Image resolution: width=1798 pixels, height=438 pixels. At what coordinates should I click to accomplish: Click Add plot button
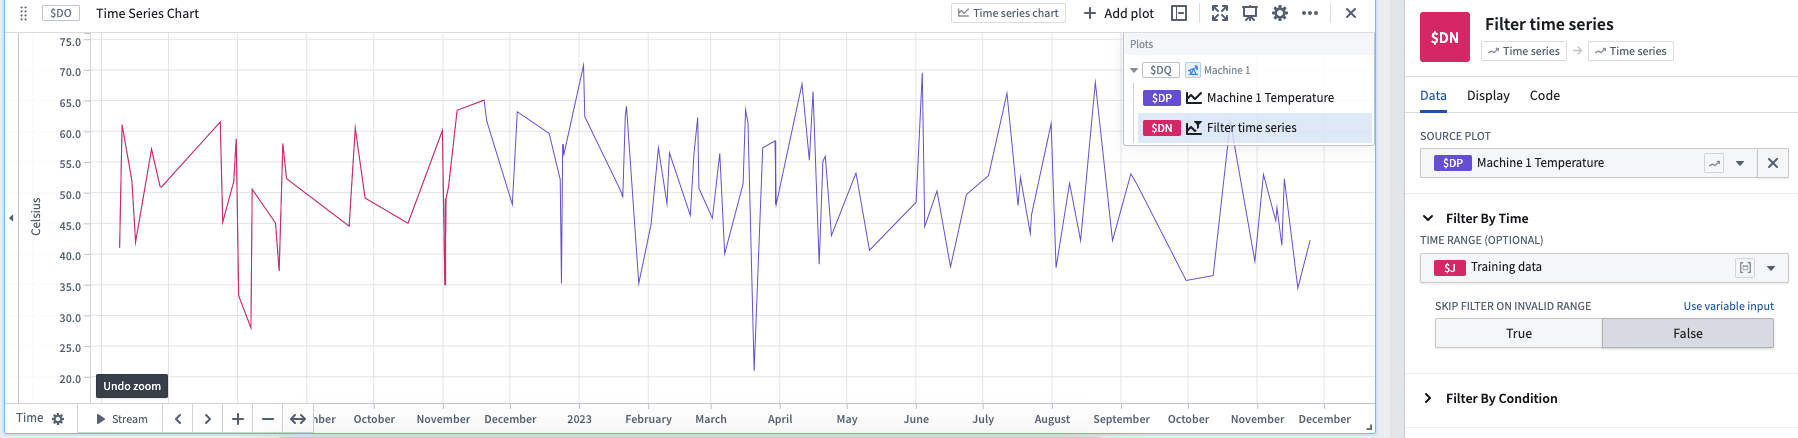[1119, 13]
